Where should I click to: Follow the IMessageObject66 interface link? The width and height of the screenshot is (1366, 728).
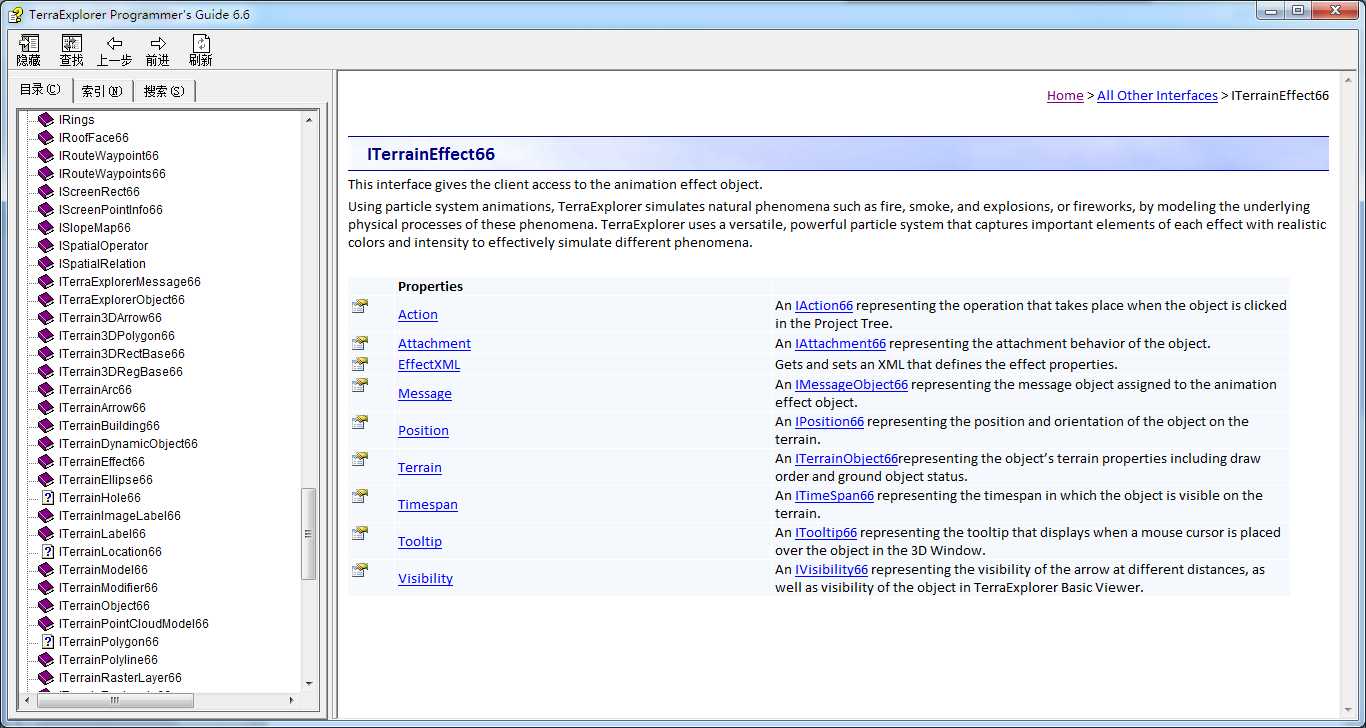(851, 384)
